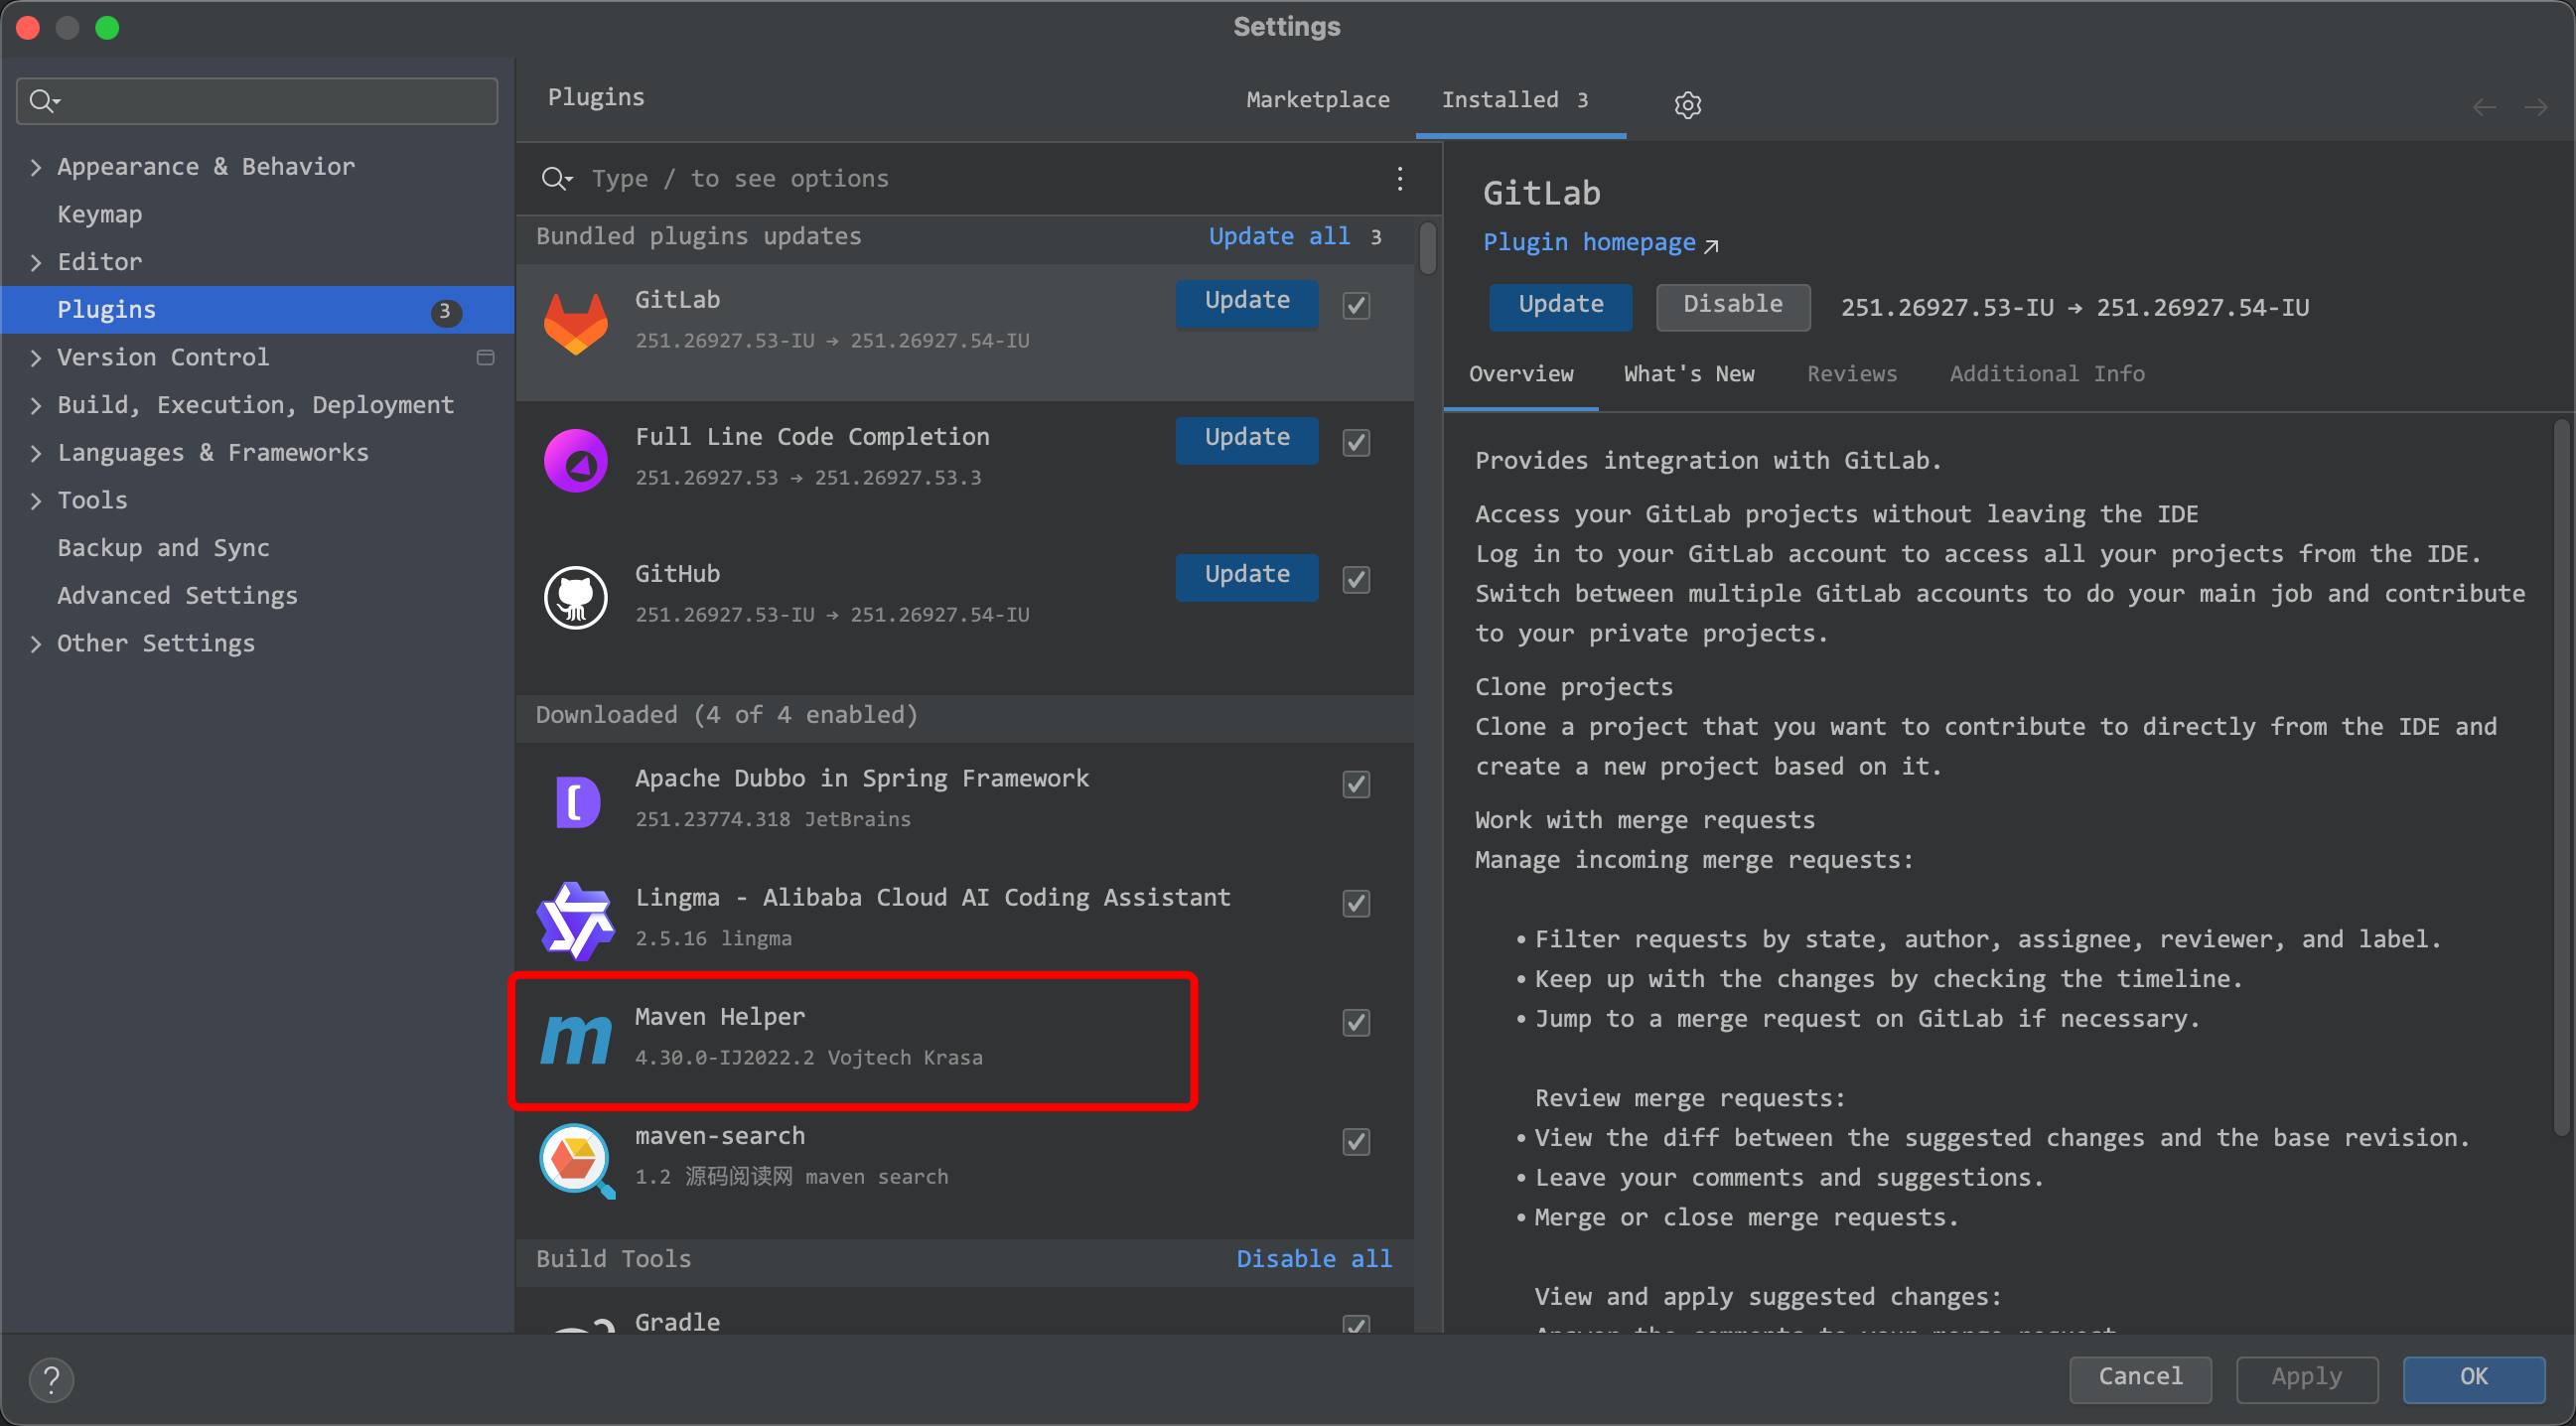This screenshot has width=2576, height=1426.
Task: Open help with the question mark button
Action: click(51, 1379)
